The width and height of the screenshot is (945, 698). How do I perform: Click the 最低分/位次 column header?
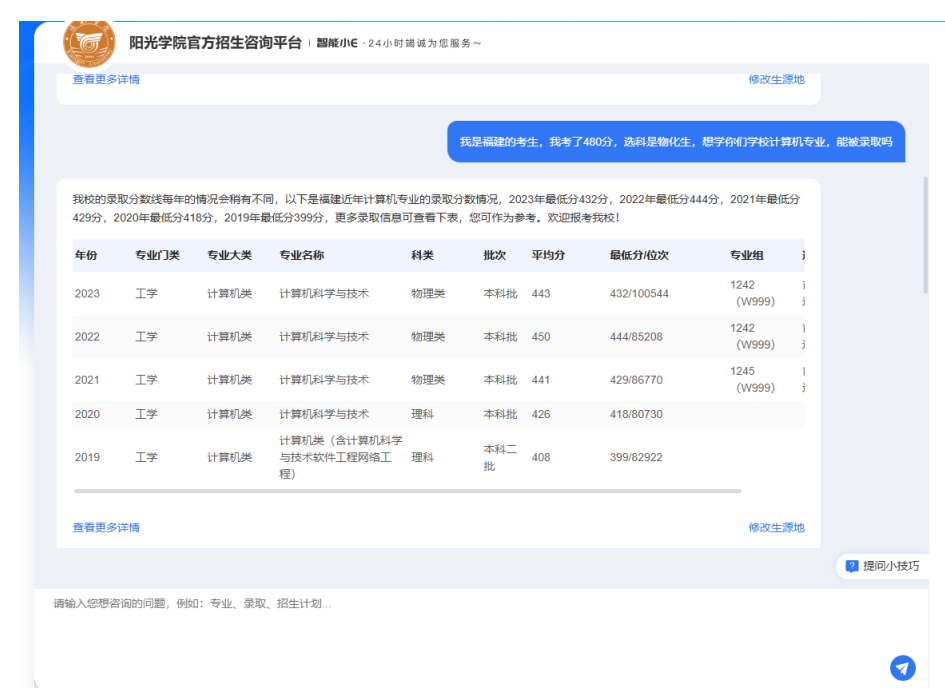pos(638,255)
